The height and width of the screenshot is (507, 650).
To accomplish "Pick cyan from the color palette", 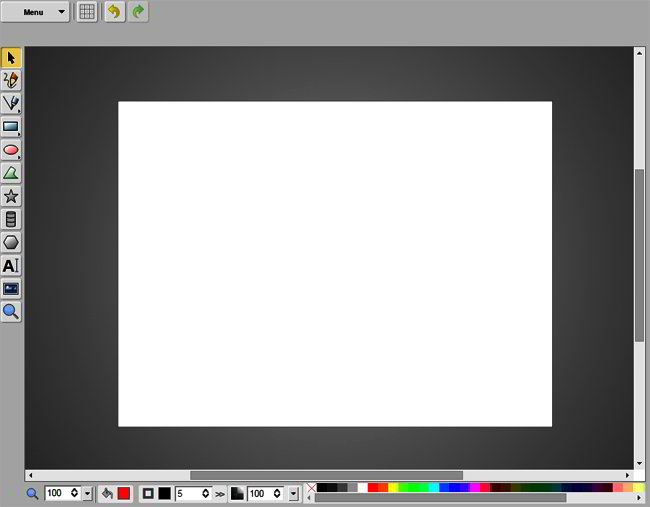I will pos(434,488).
